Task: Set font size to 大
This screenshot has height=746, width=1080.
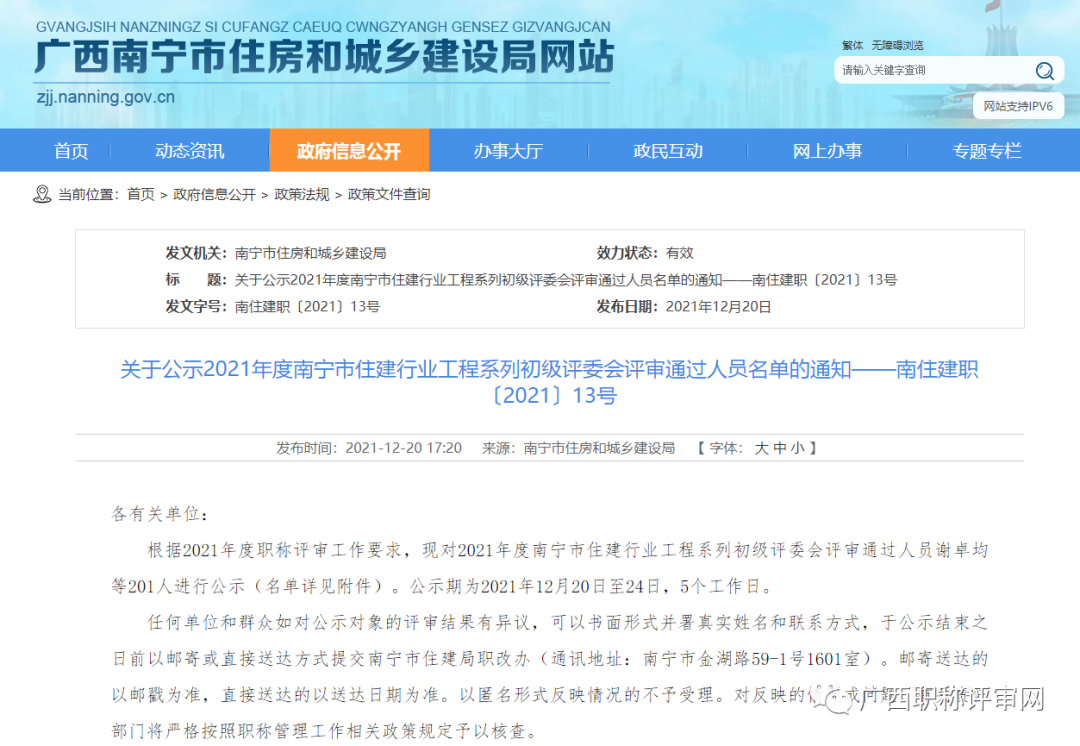Action: (x=761, y=448)
